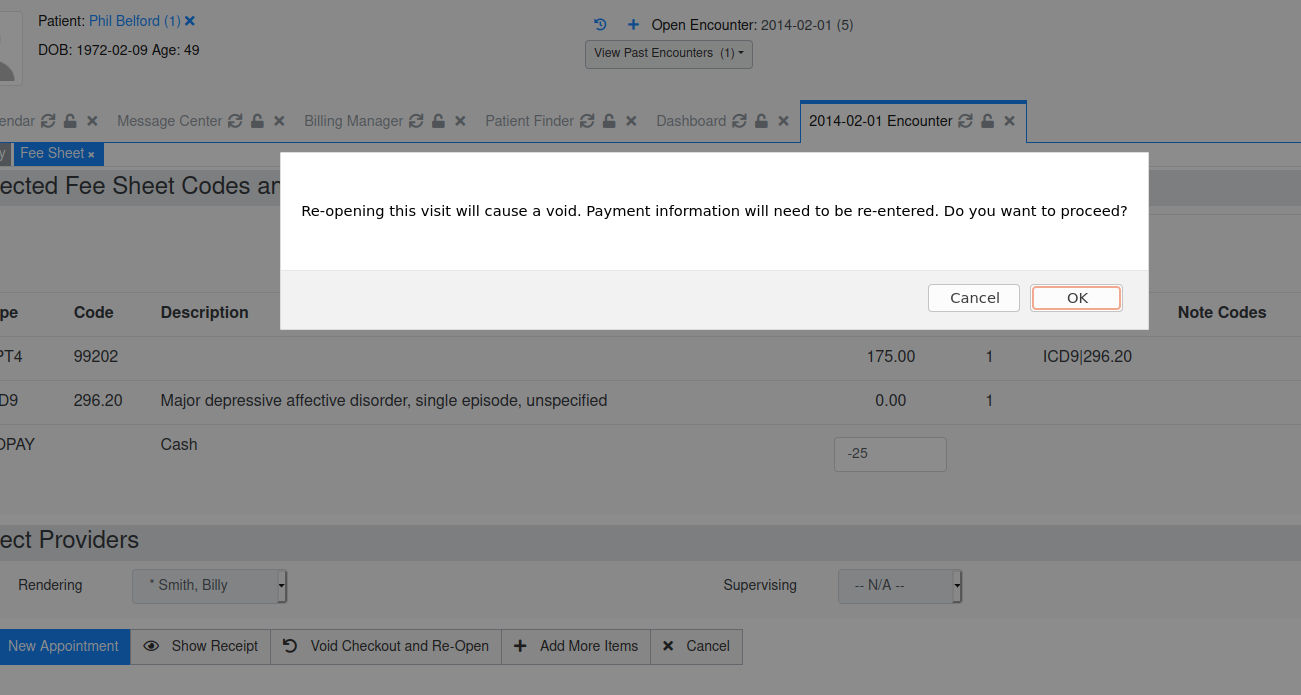Toggle the lock on the Billing Manager tab

[x=438, y=120]
